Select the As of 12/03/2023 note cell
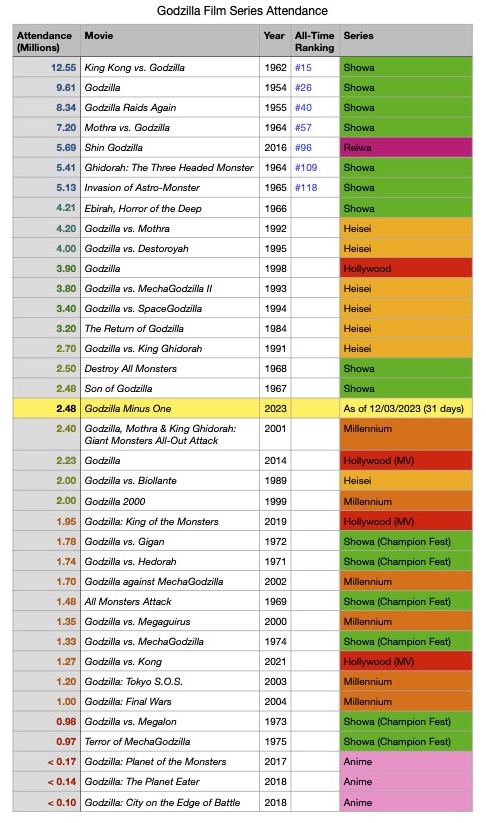This screenshot has width=486, height=823. pyautogui.click(x=406, y=408)
